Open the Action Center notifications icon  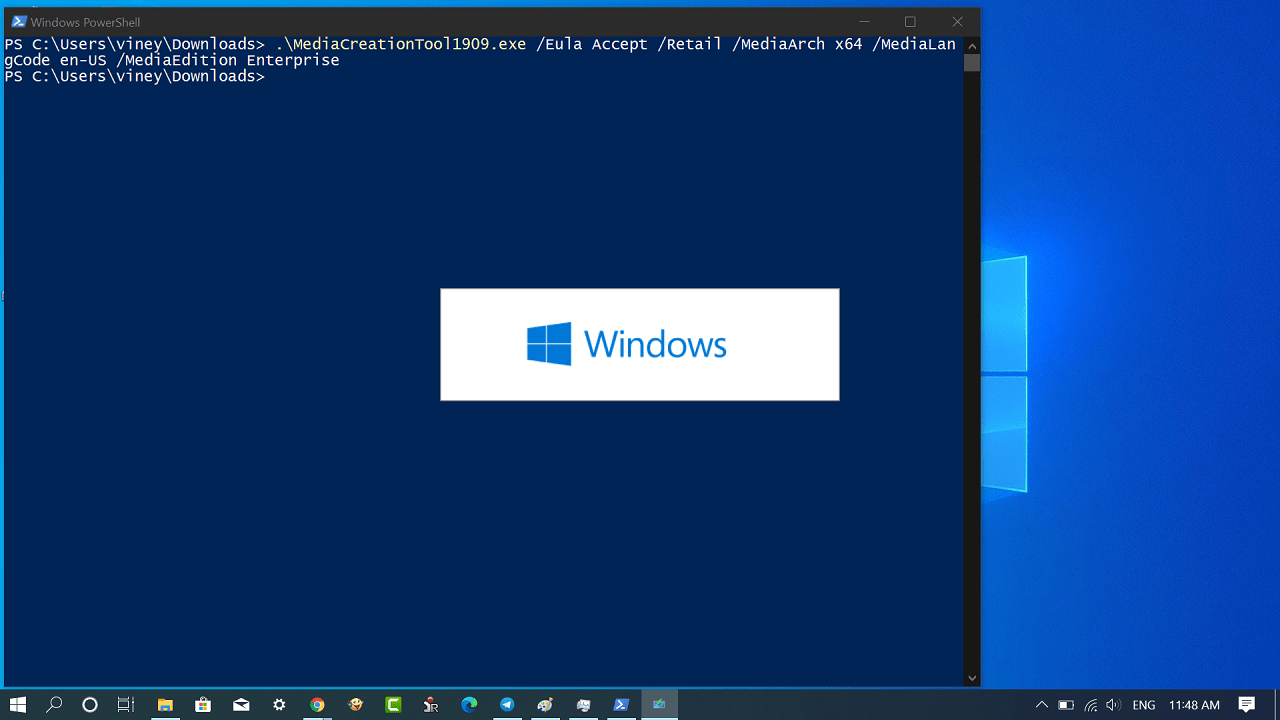(1247, 705)
